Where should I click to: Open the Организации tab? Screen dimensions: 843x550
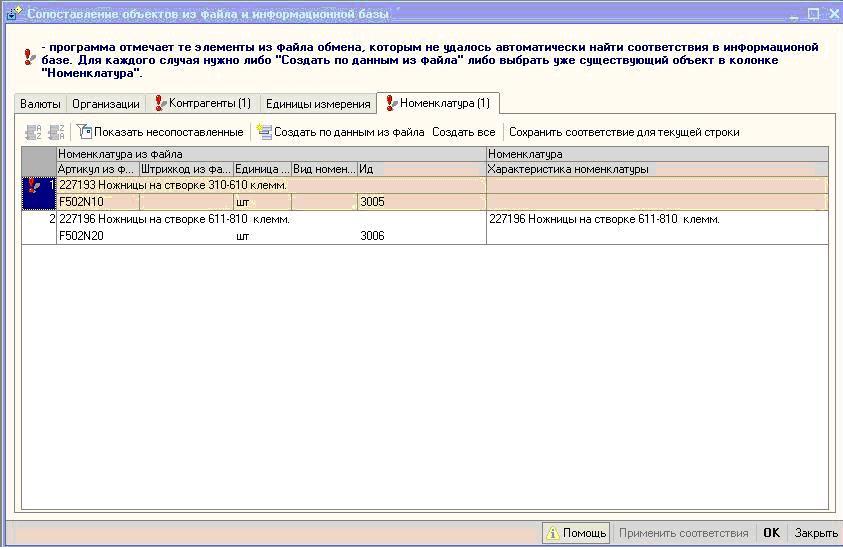[106, 104]
